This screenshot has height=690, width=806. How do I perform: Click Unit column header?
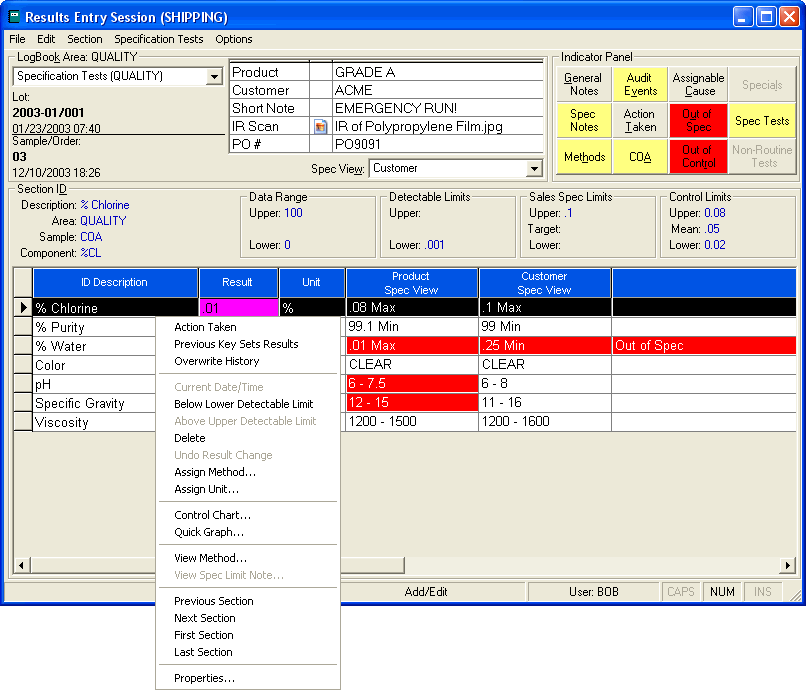pyautogui.click(x=312, y=282)
